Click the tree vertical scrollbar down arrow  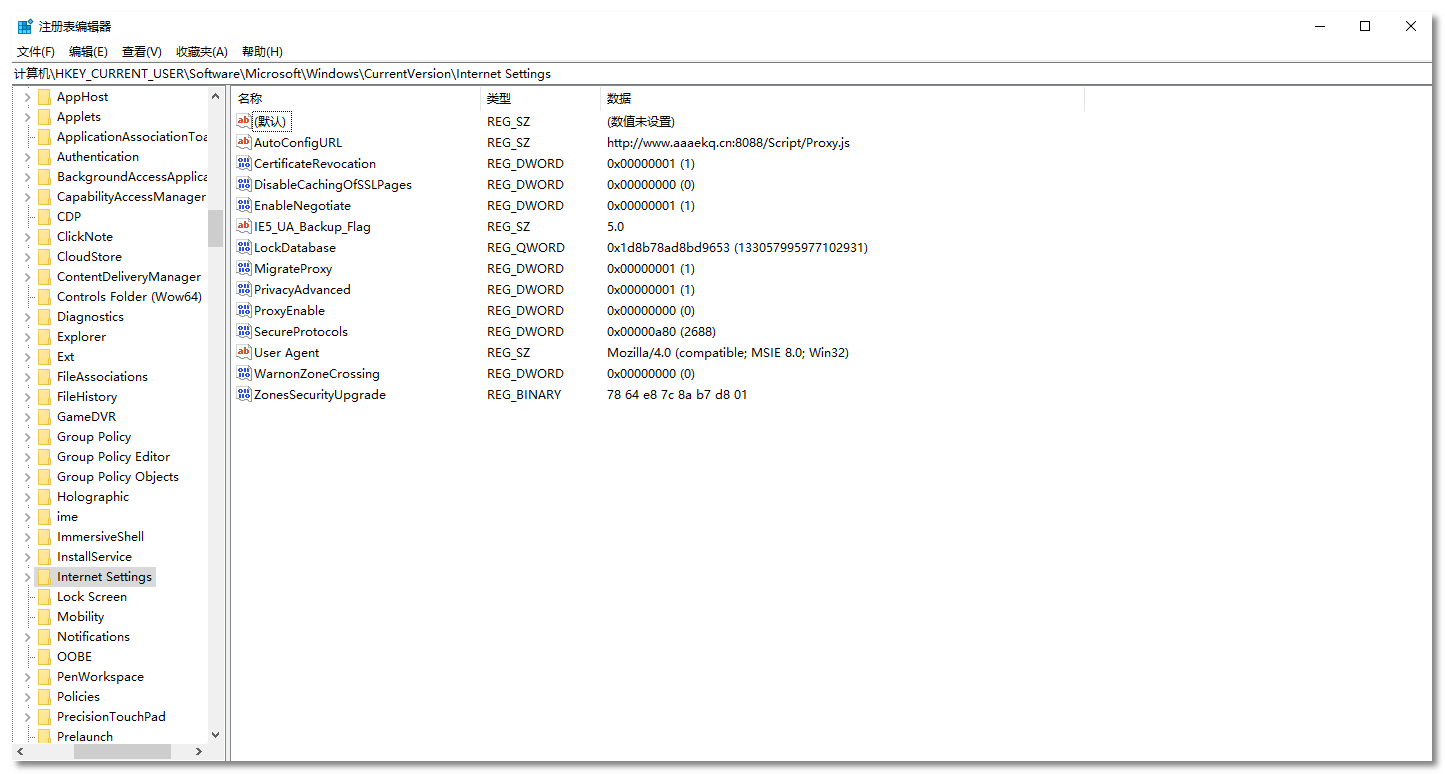pyautogui.click(x=216, y=735)
